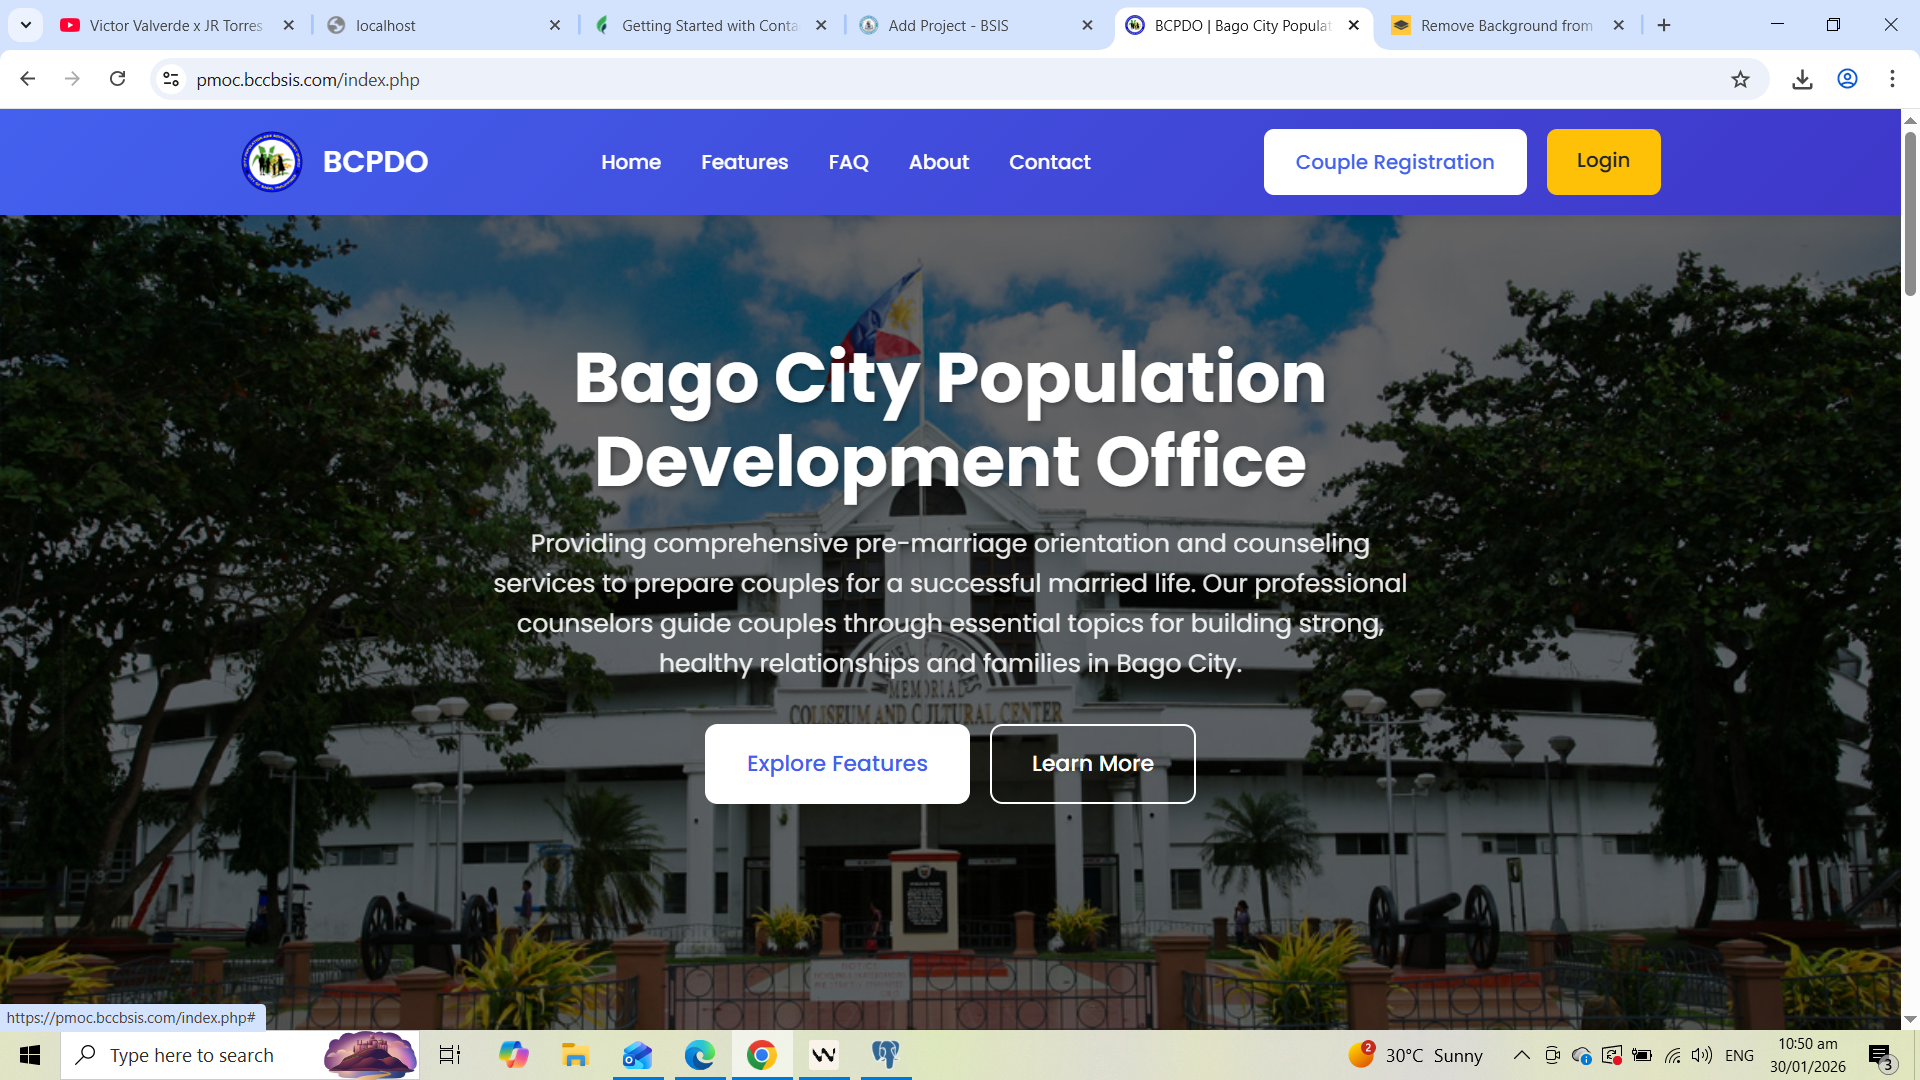The image size is (1920, 1080).
Task: View site information via the address bar icon
Action: pos(171,79)
